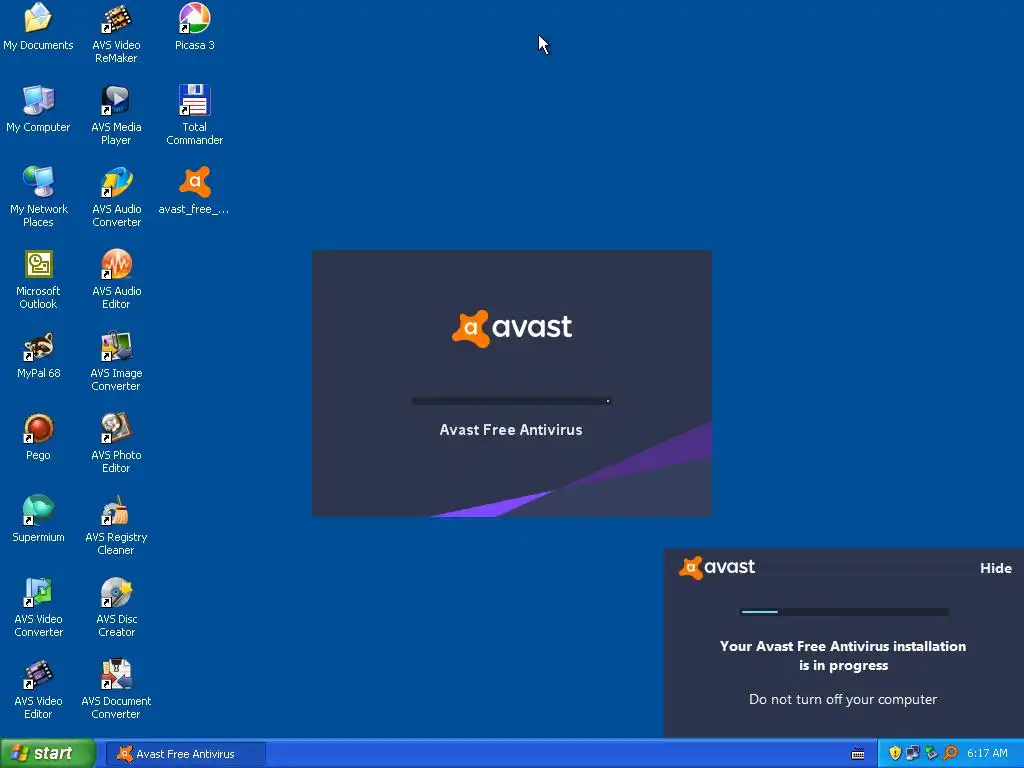Select the Supermium browser shortcut
1024x768 pixels.
(x=38, y=519)
